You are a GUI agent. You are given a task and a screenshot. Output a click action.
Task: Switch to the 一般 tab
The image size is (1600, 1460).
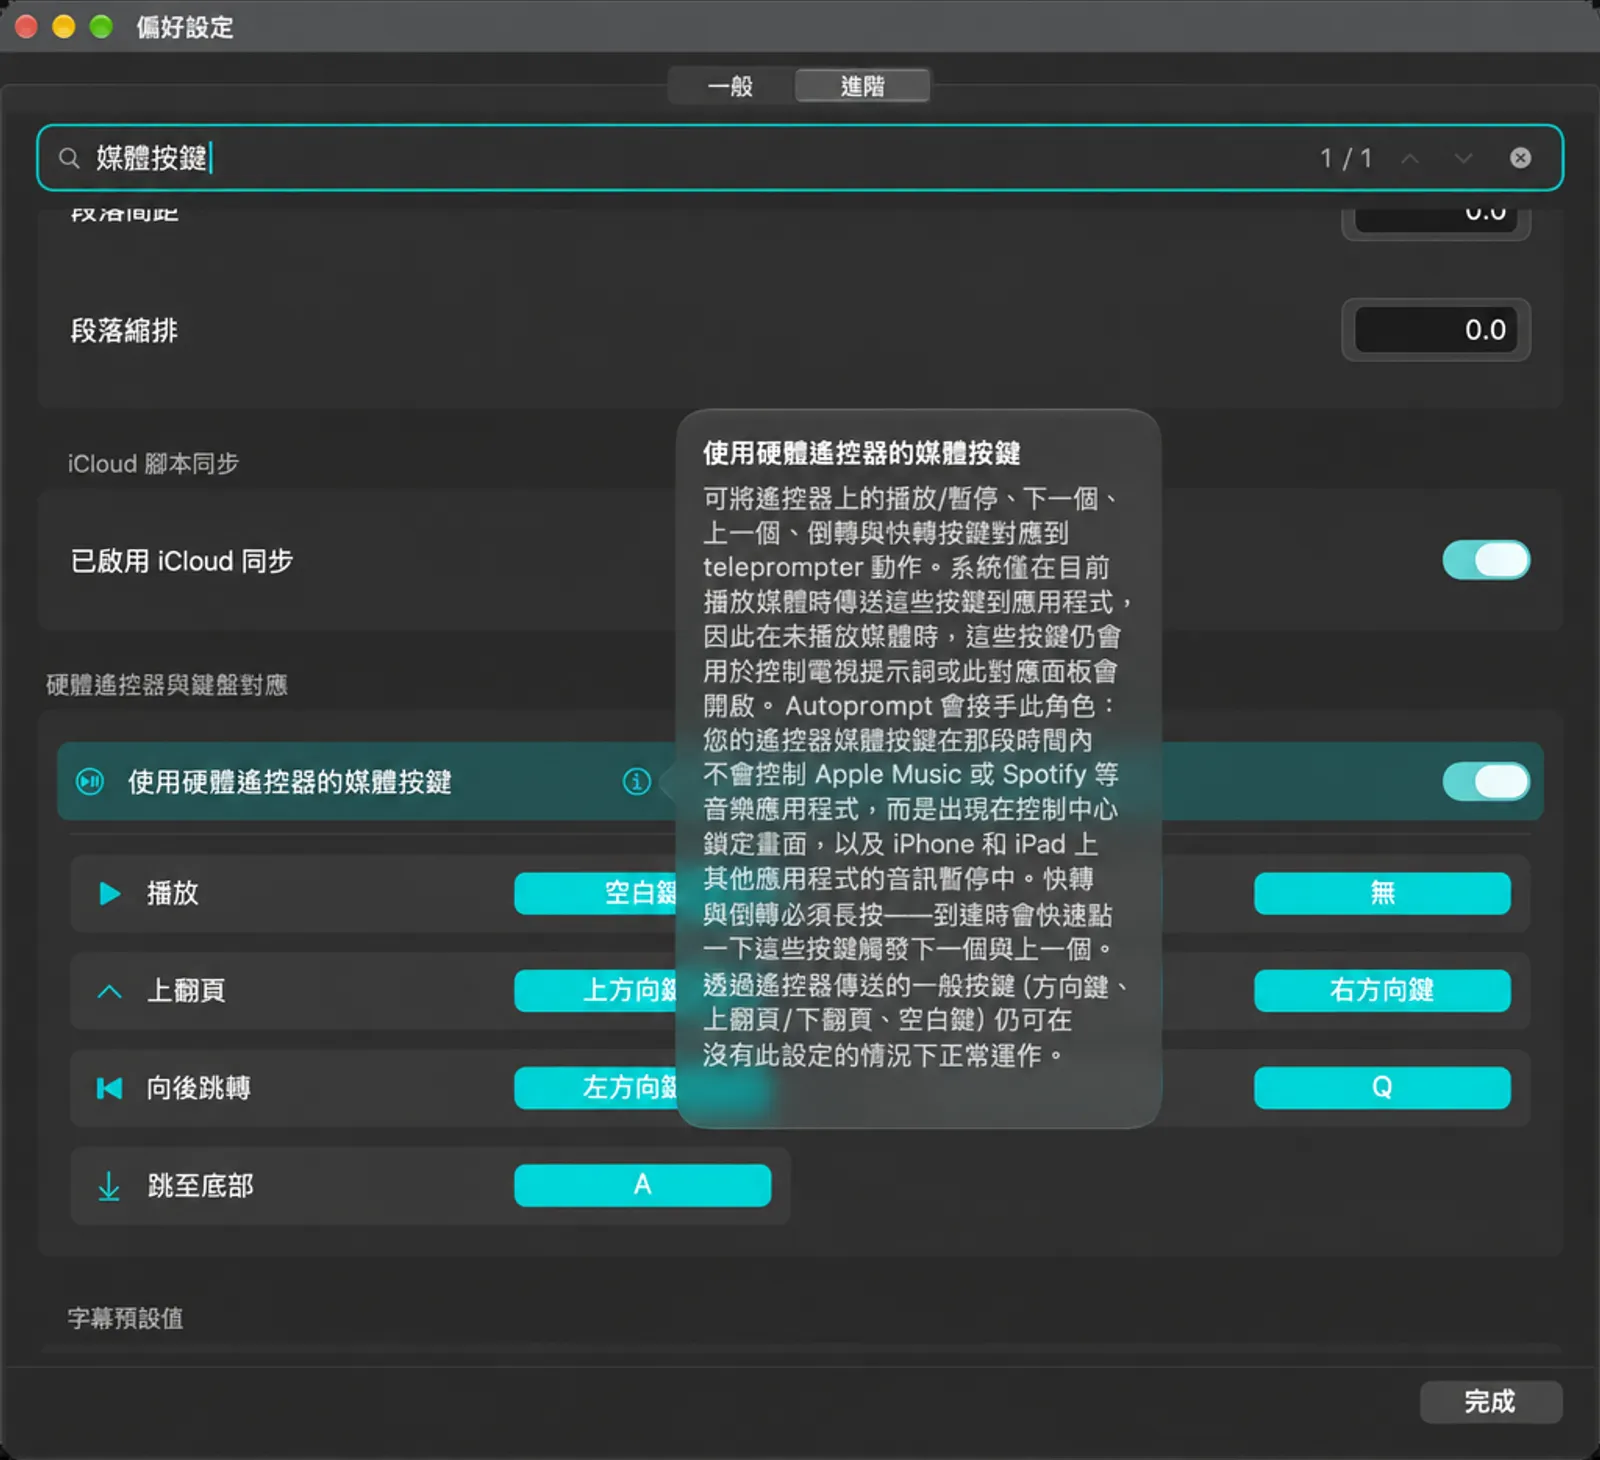[x=730, y=86]
